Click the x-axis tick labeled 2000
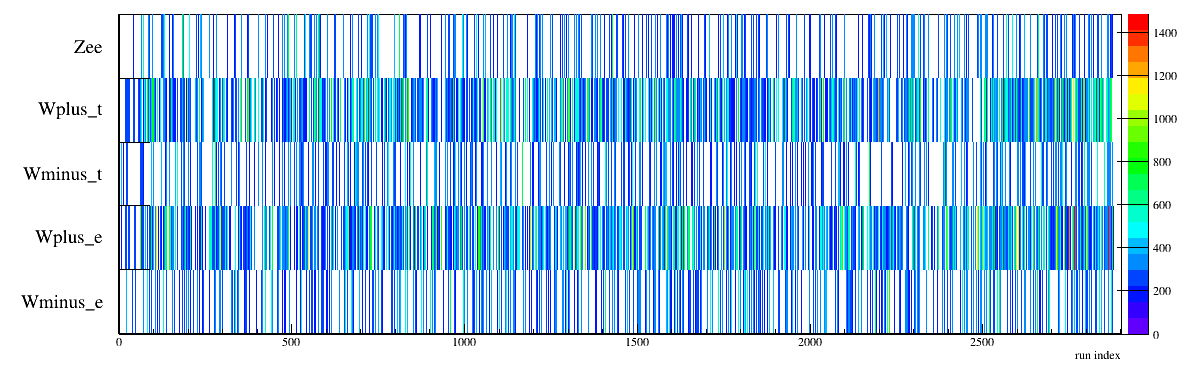 coord(809,343)
